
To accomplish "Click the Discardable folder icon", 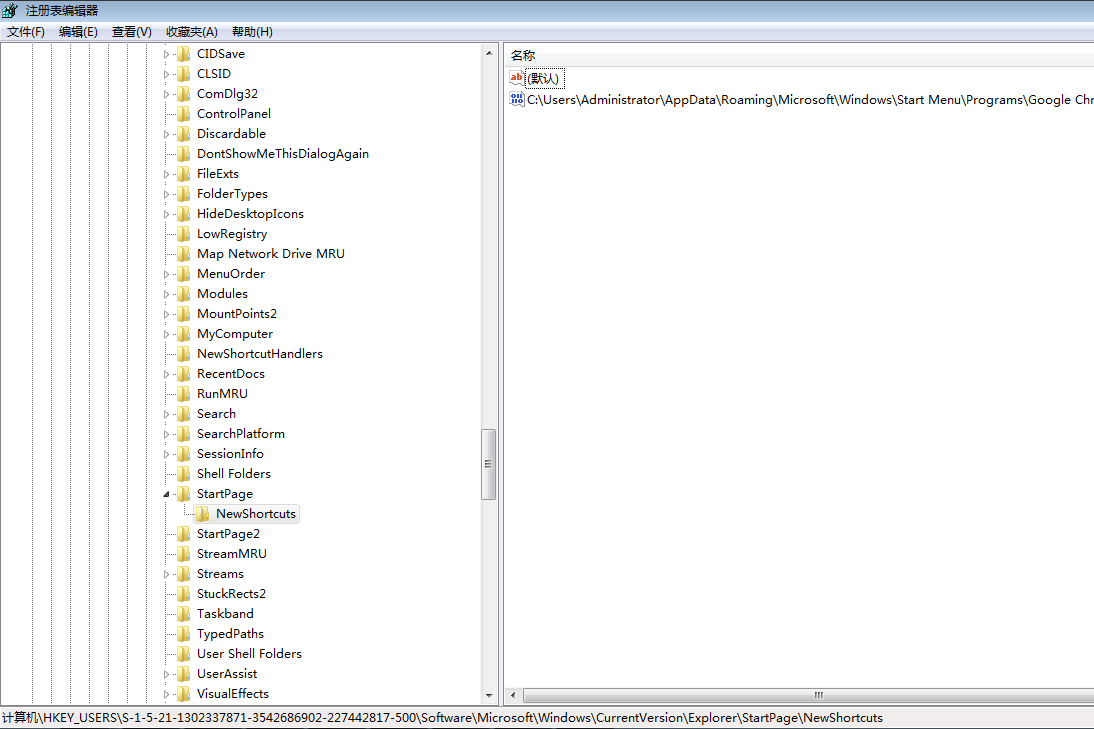I will click(x=183, y=134).
